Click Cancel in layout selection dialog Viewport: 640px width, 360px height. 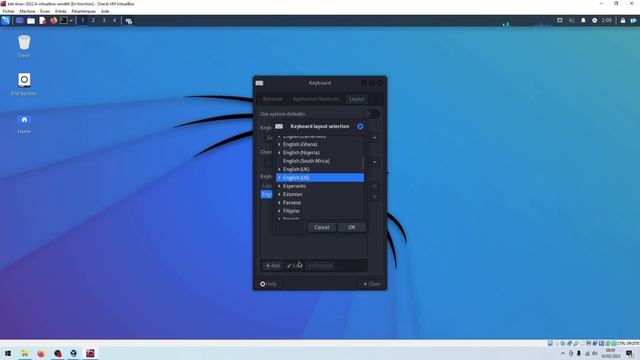pyautogui.click(x=322, y=227)
